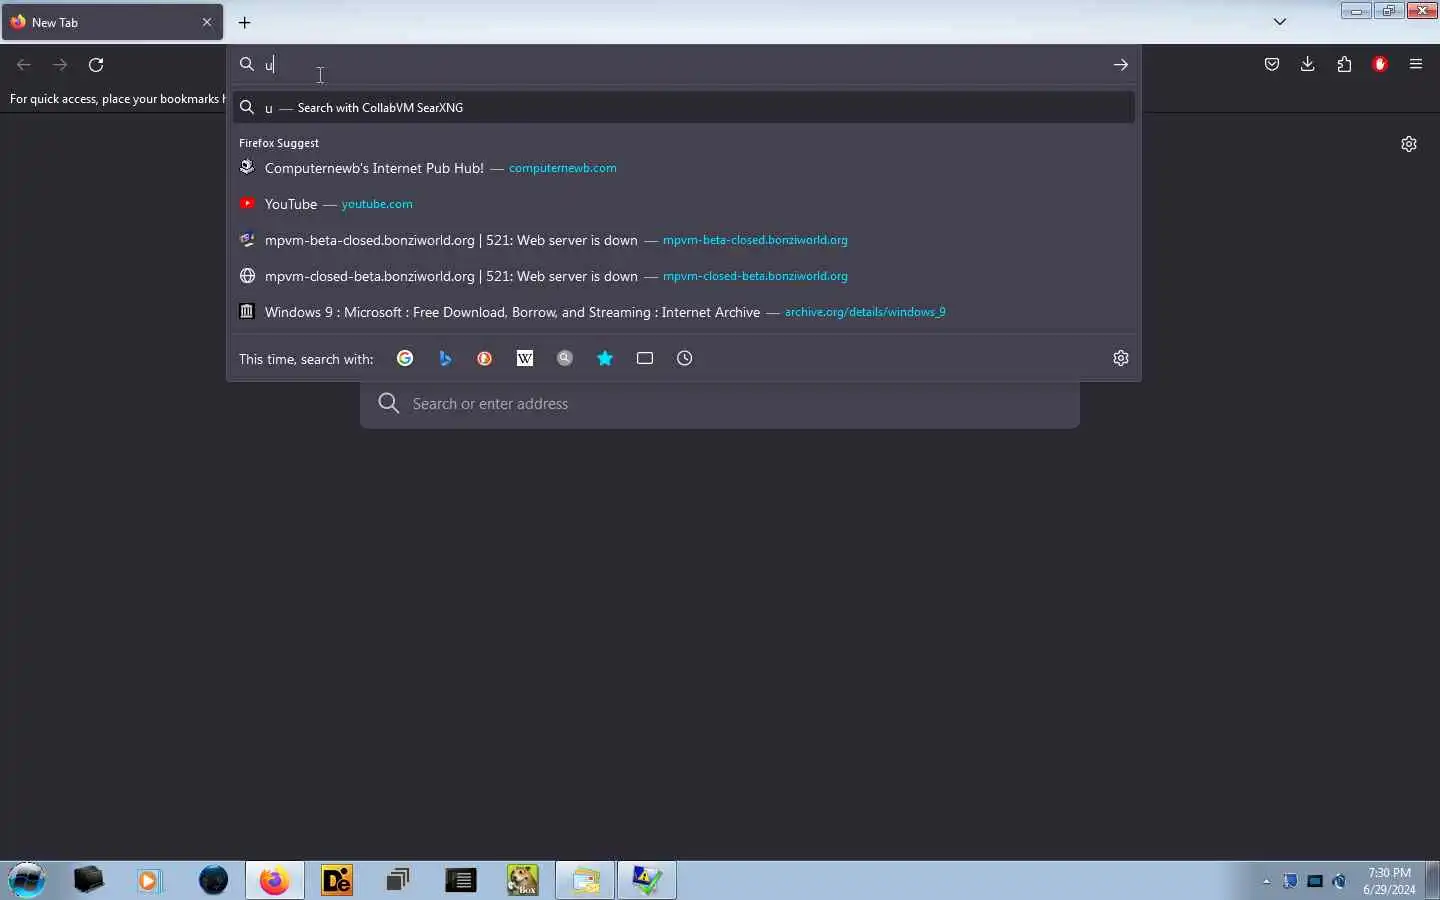
Task: Close the New Tab tab
Action: pos(207,22)
